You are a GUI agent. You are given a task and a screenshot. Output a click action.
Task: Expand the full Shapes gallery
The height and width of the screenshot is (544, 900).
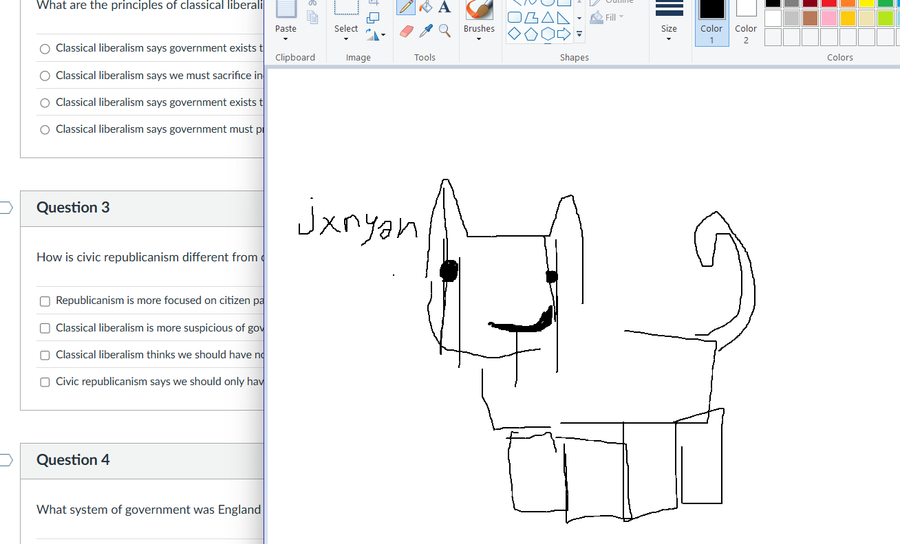tap(579, 34)
